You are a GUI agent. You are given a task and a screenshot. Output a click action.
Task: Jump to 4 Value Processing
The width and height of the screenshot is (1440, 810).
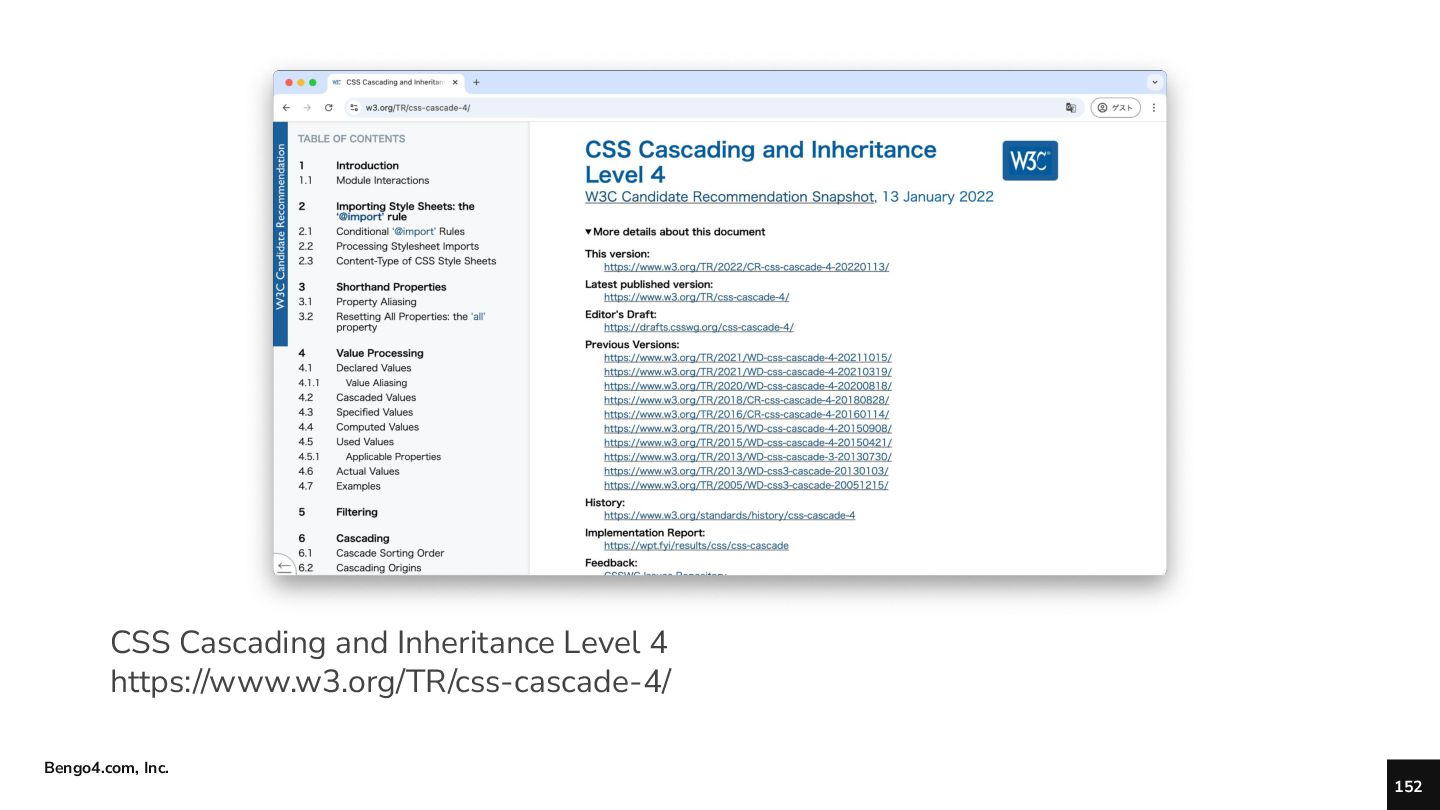[x=379, y=353]
